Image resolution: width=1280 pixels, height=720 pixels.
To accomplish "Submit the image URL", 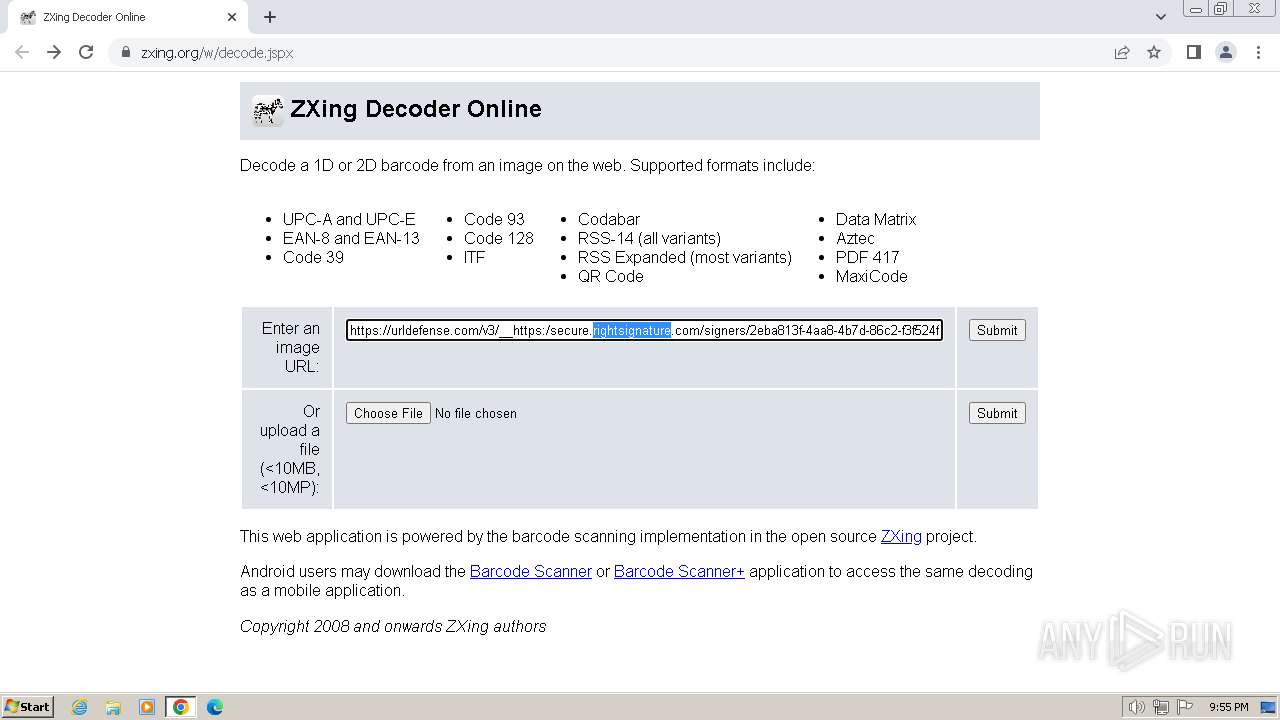I will [x=997, y=330].
